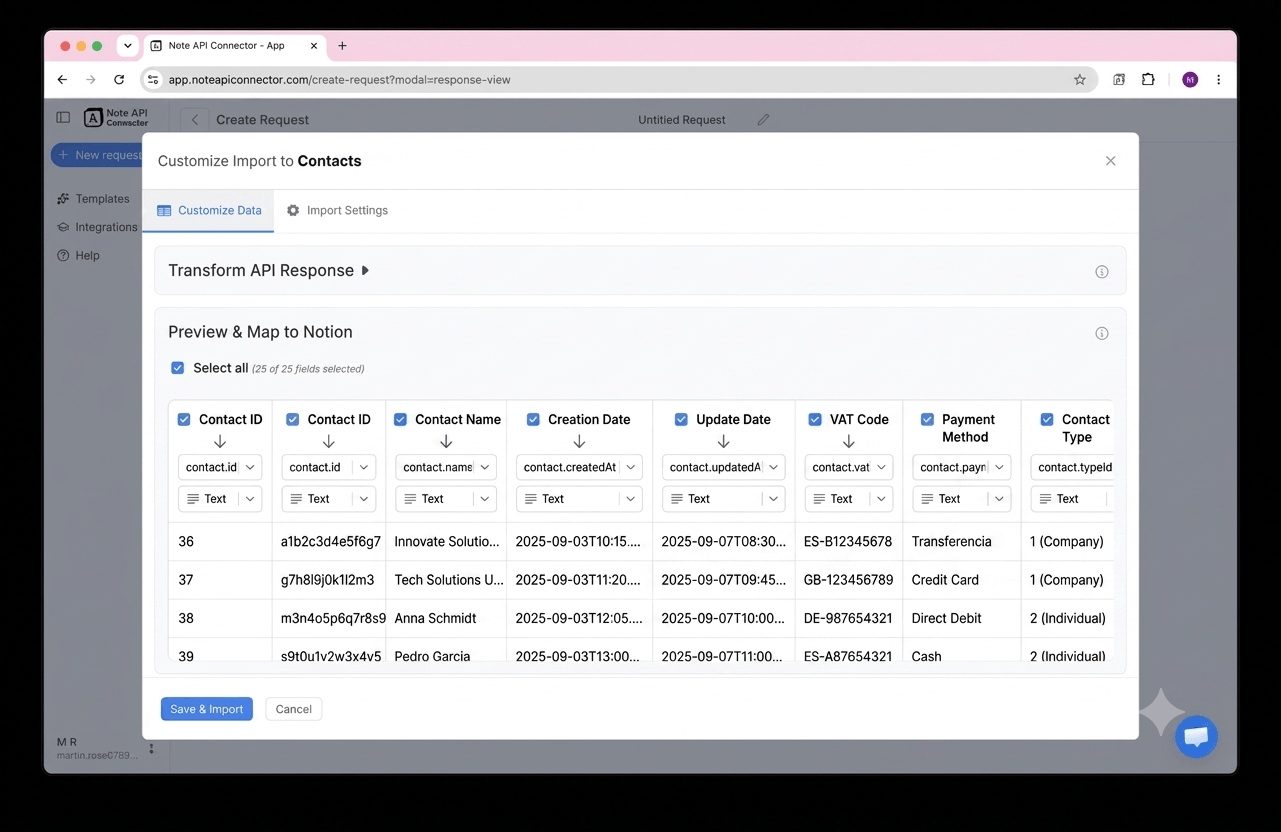Uncheck Contact ID column listing a1b2c3d4e5f6g7
The image size is (1281, 832).
point(292,420)
